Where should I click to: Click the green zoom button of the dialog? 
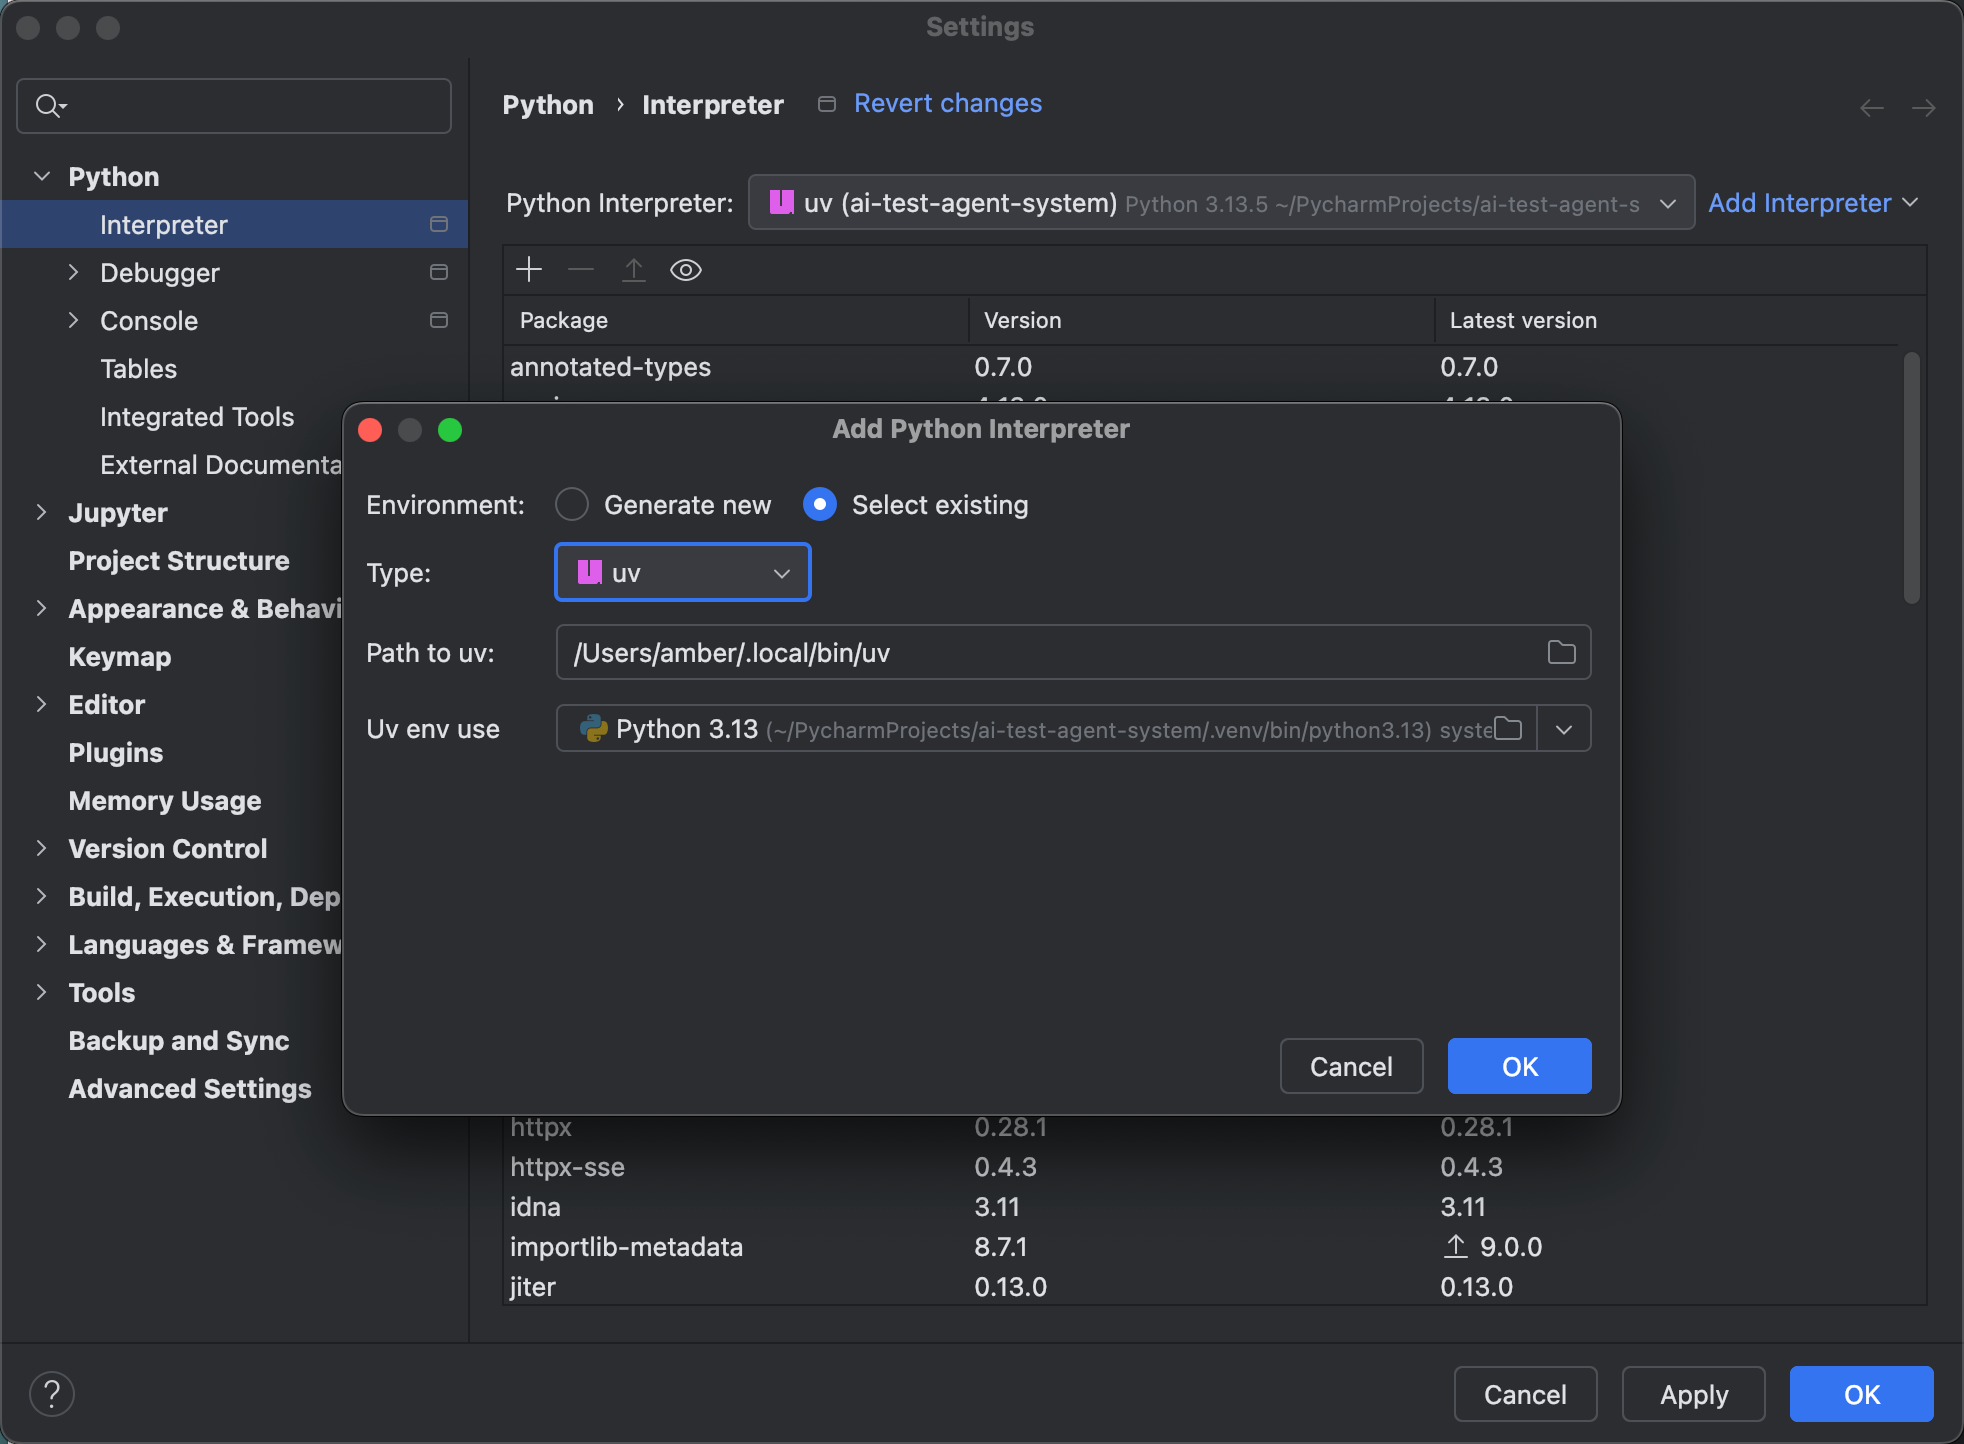click(450, 430)
